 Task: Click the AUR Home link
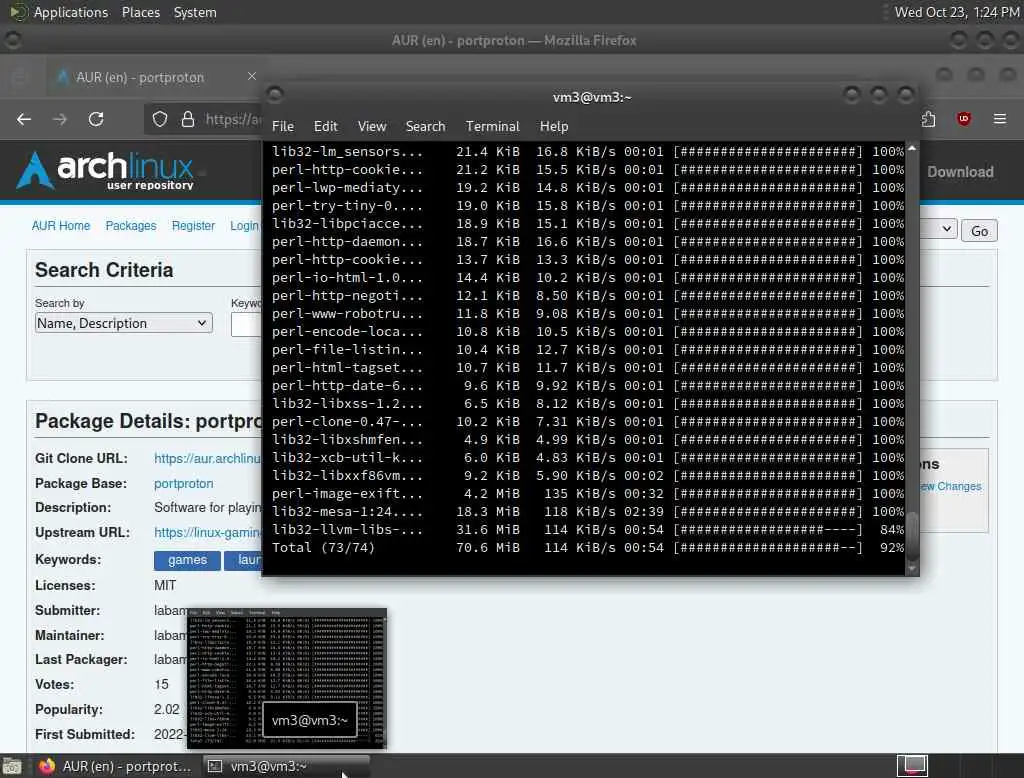coord(61,226)
